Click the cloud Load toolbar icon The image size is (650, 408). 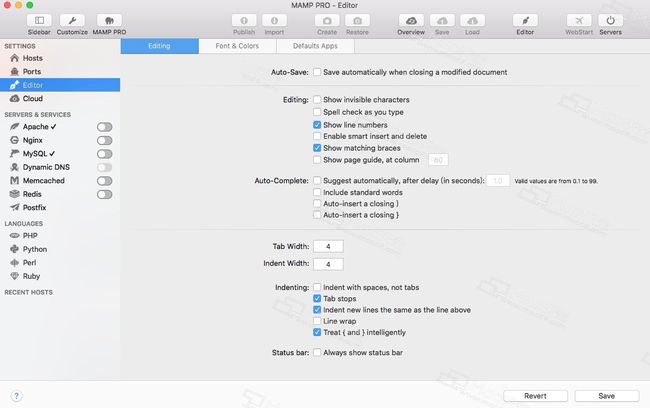point(473,20)
